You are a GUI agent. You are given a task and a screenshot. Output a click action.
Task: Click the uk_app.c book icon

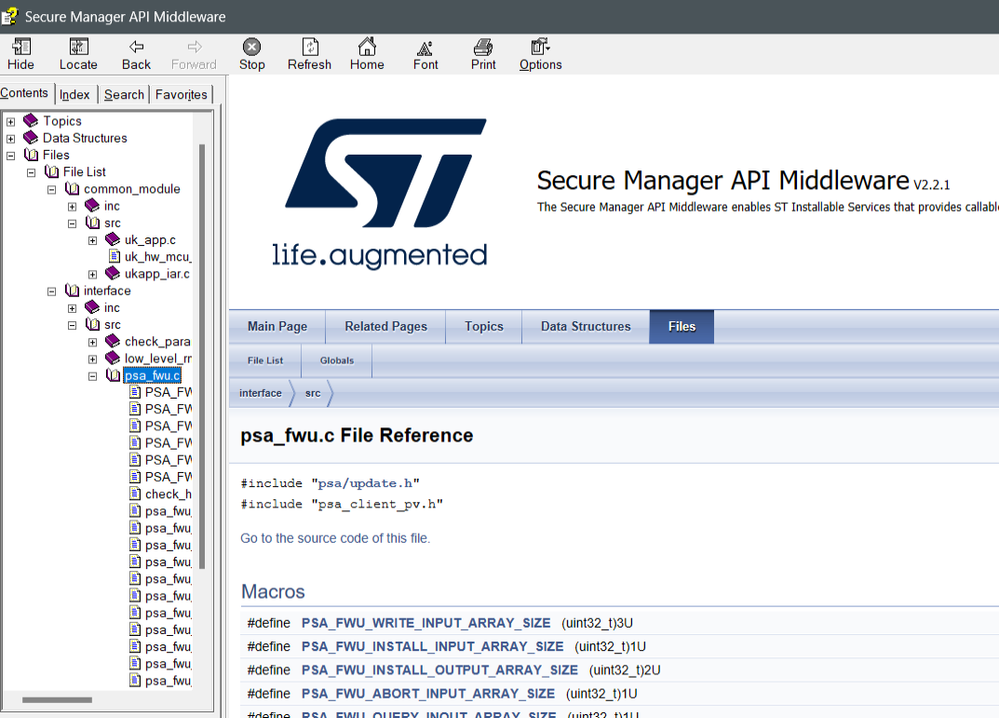(113, 240)
